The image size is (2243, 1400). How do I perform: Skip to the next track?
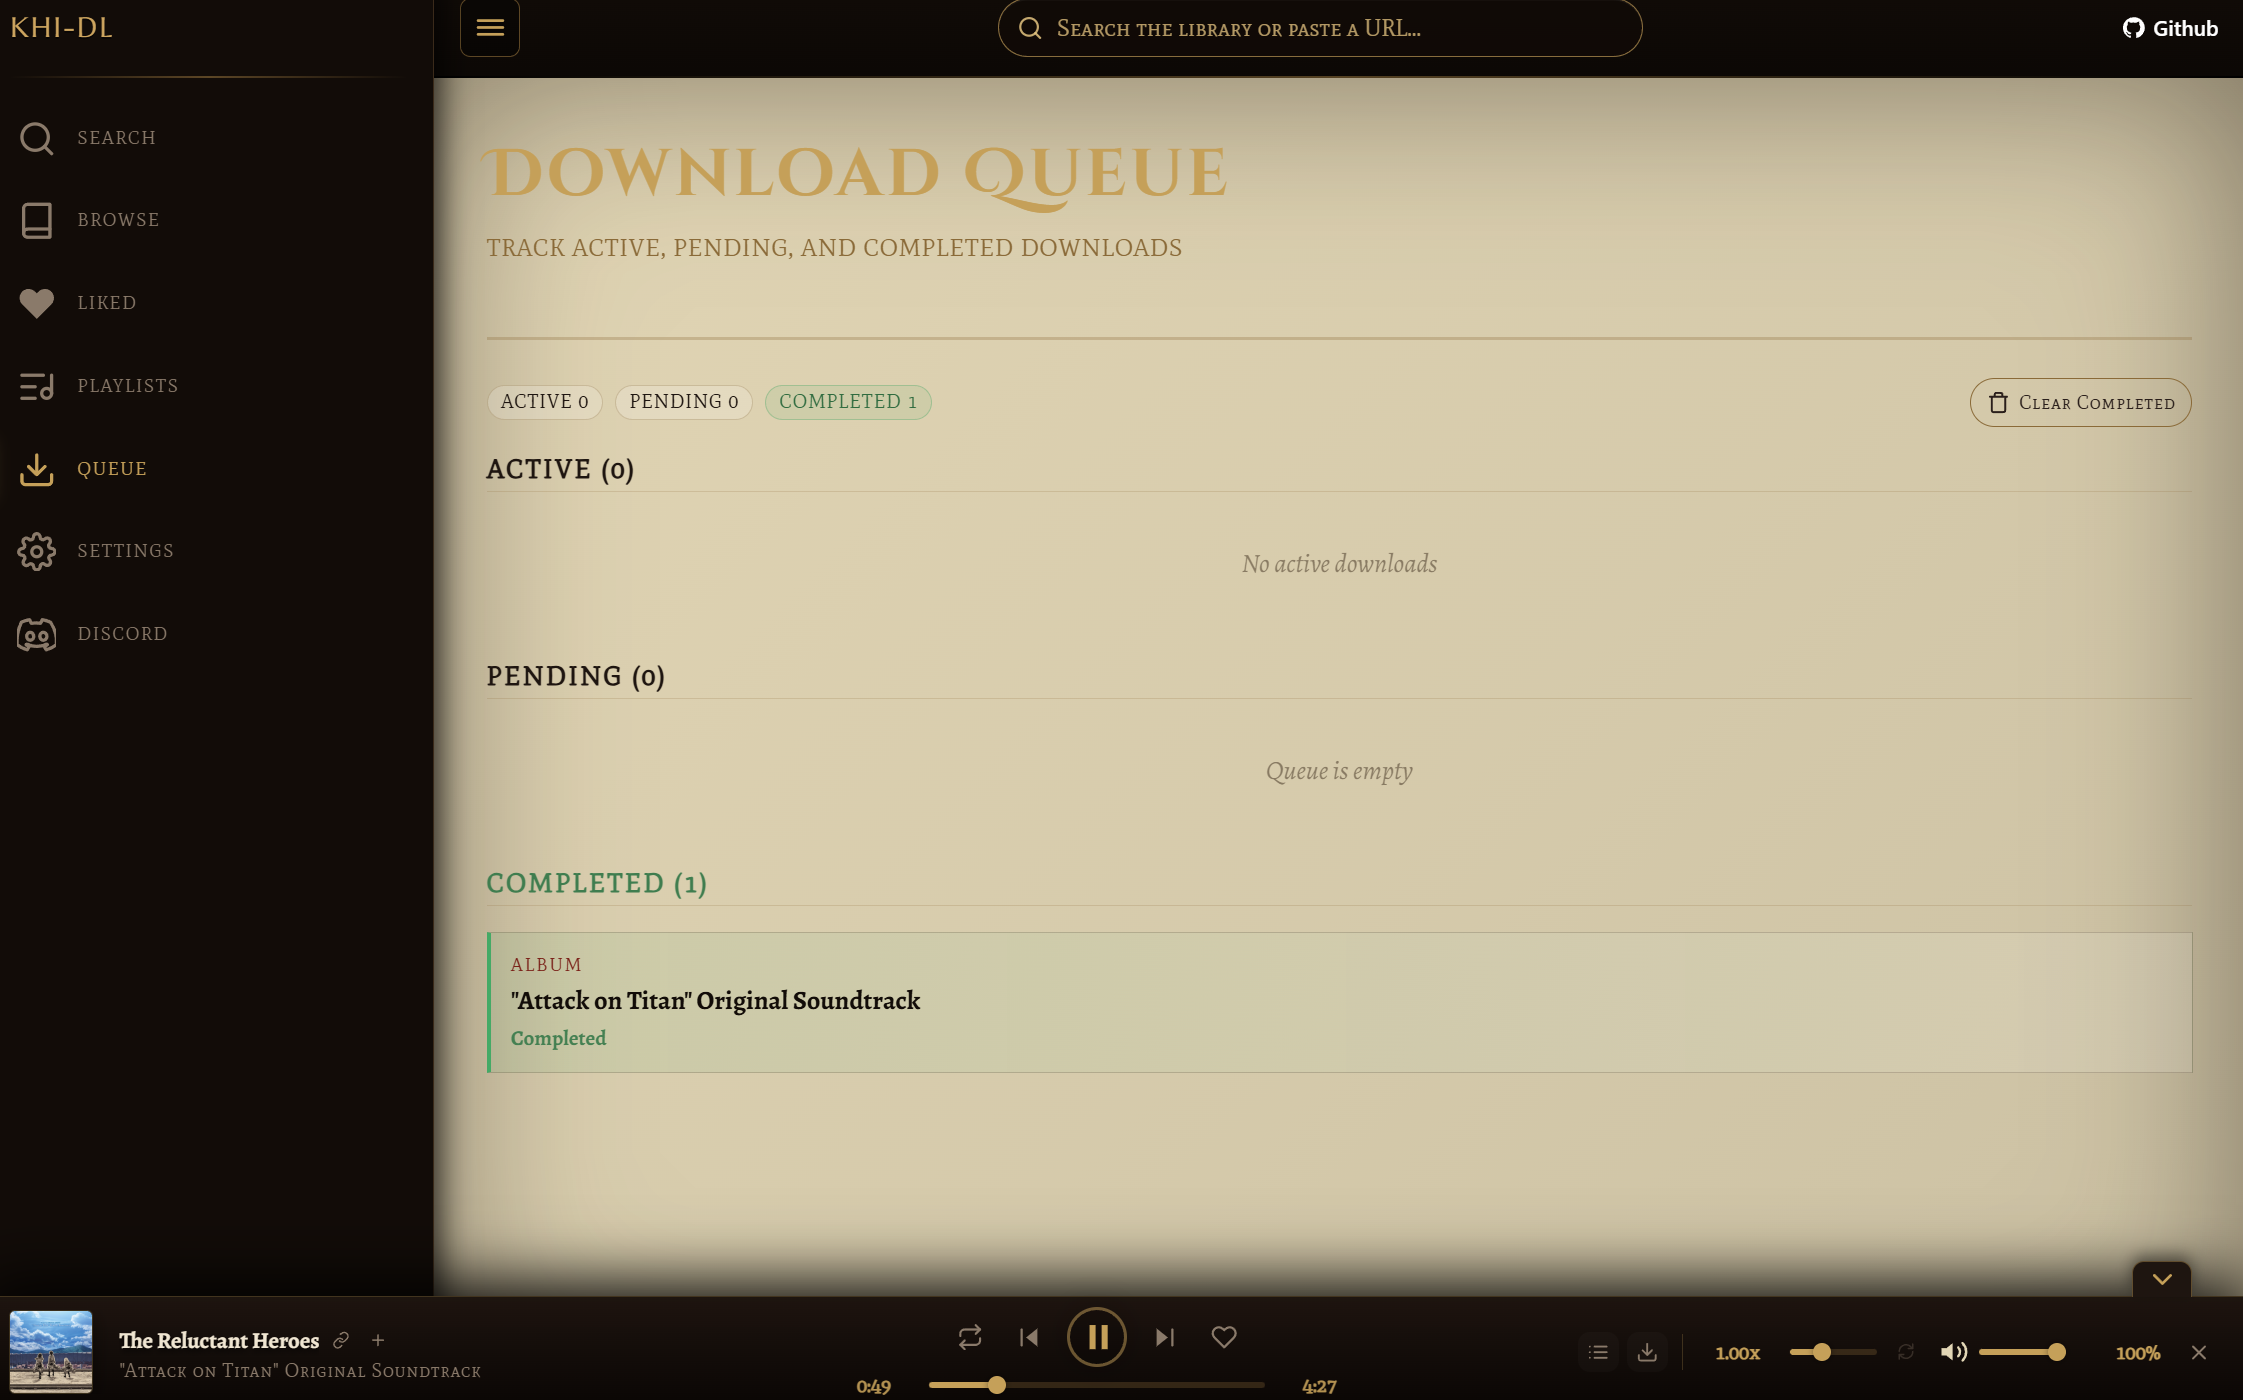pos(1164,1337)
